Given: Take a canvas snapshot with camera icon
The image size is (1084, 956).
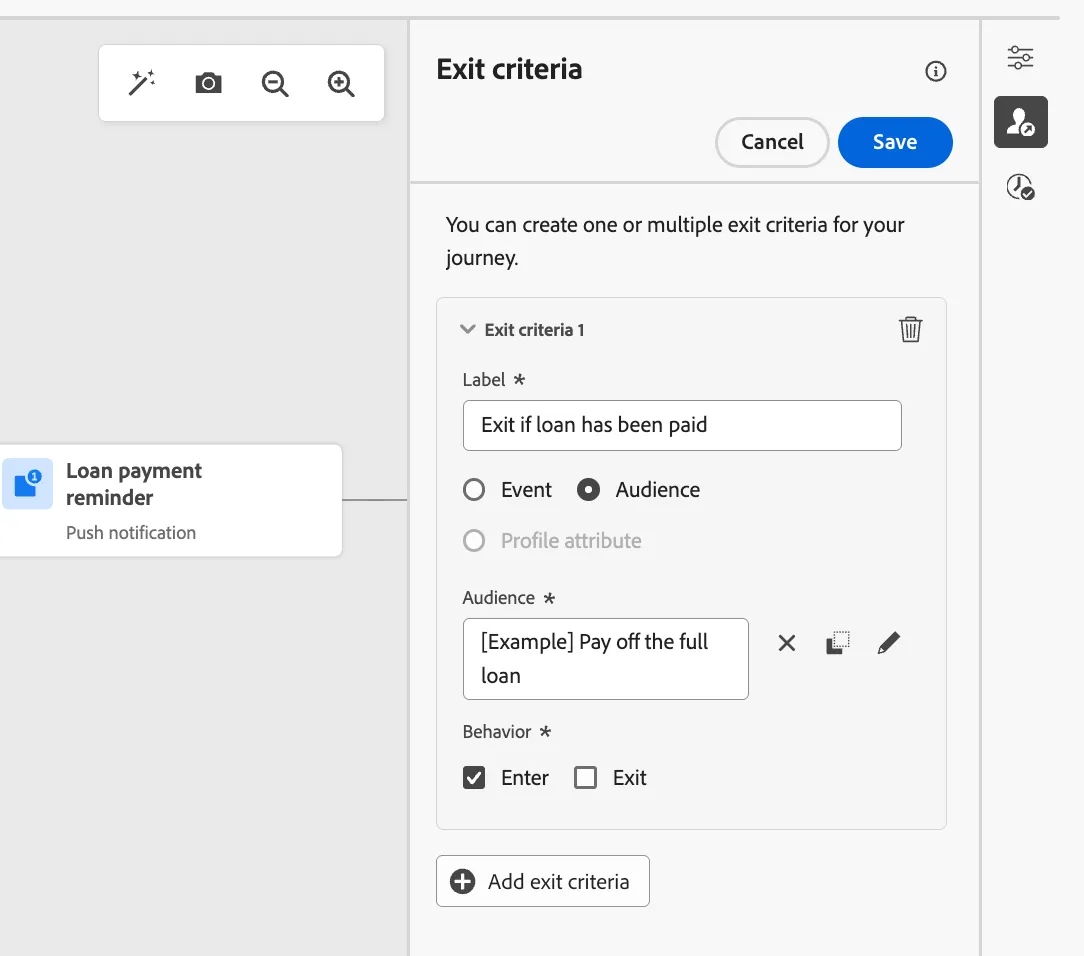Looking at the screenshot, I should point(208,83).
